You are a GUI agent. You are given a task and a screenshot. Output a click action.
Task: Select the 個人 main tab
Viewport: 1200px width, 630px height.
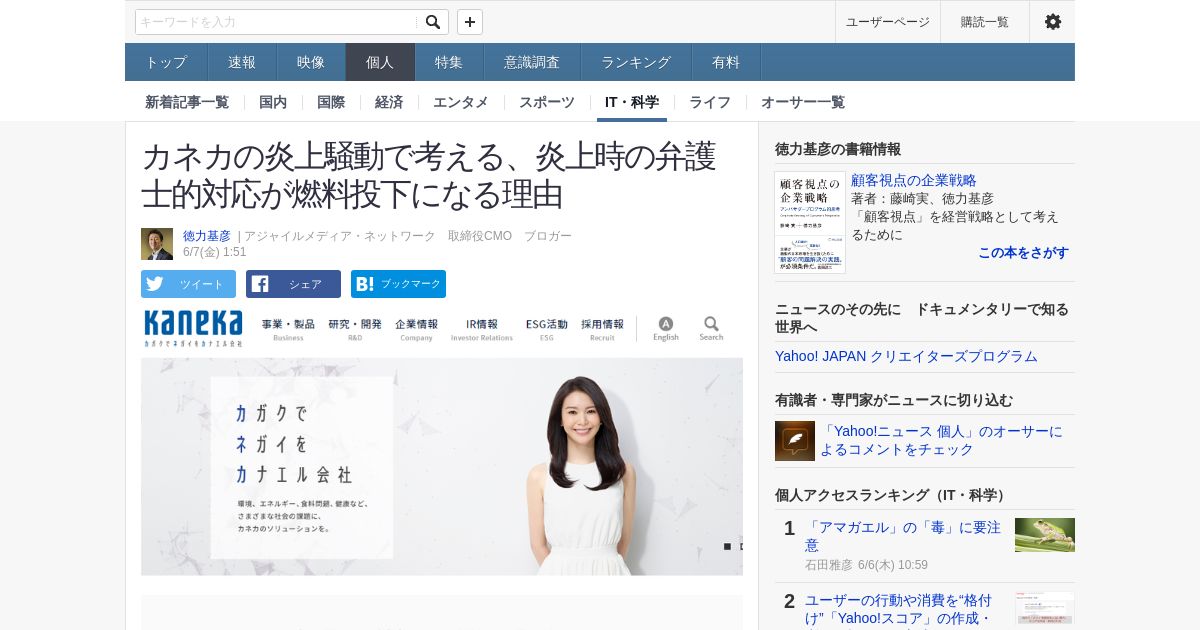coord(380,62)
